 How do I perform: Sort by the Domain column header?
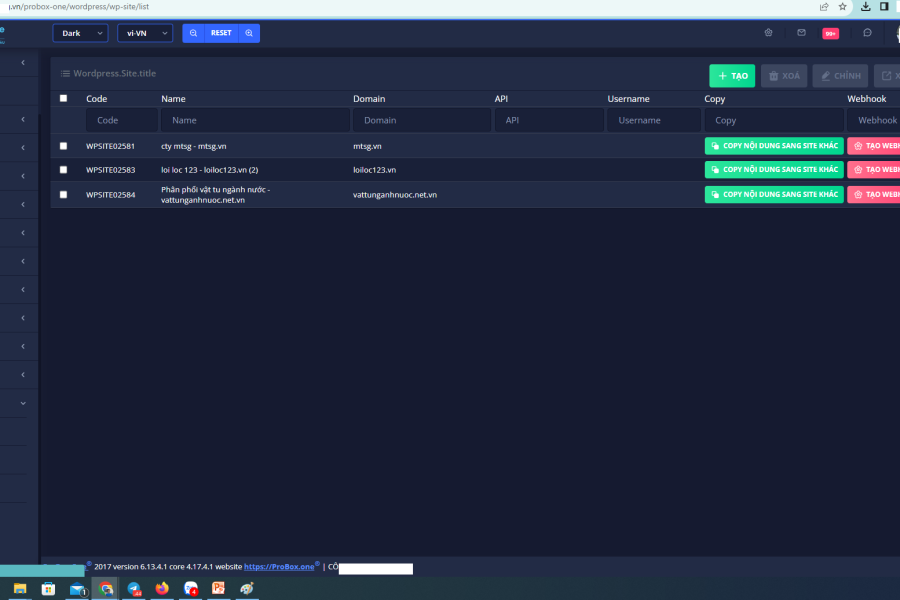(x=369, y=99)
